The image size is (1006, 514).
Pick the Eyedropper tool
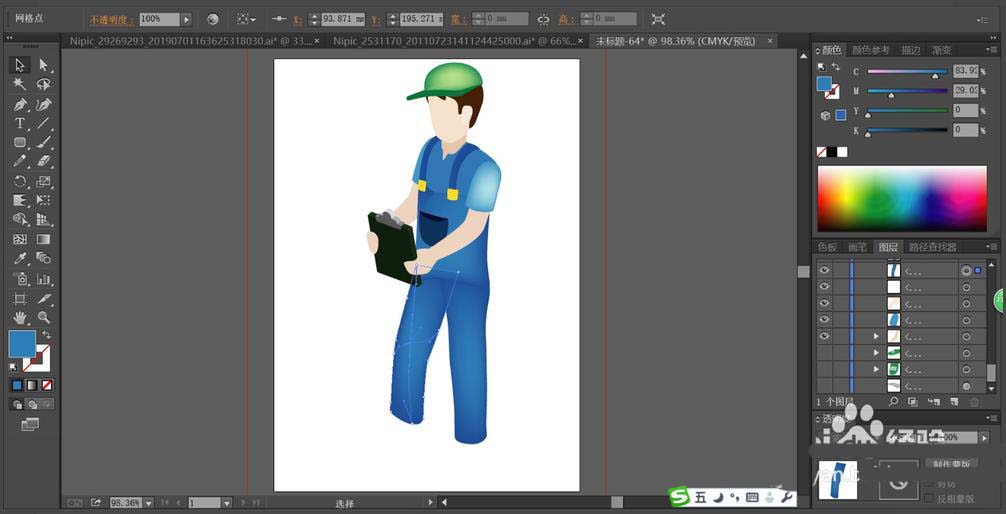coord(20,259)
